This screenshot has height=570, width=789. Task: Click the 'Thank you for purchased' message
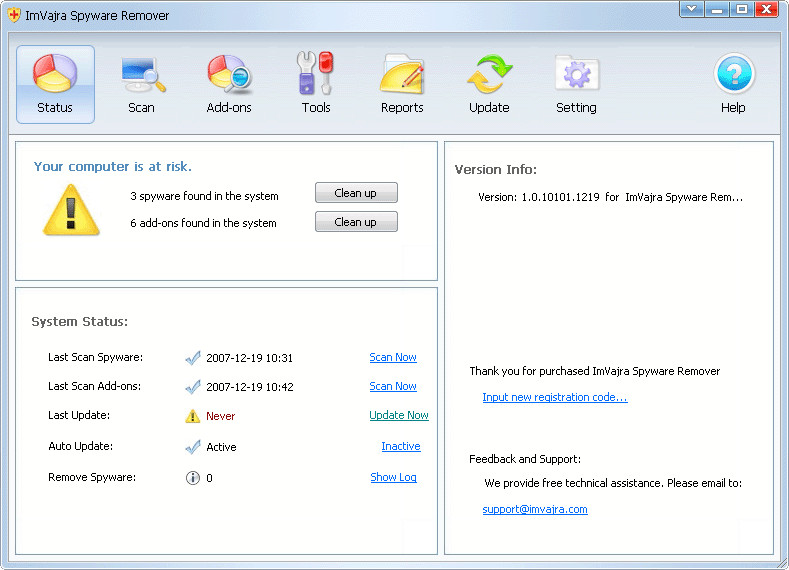(595, 371)
